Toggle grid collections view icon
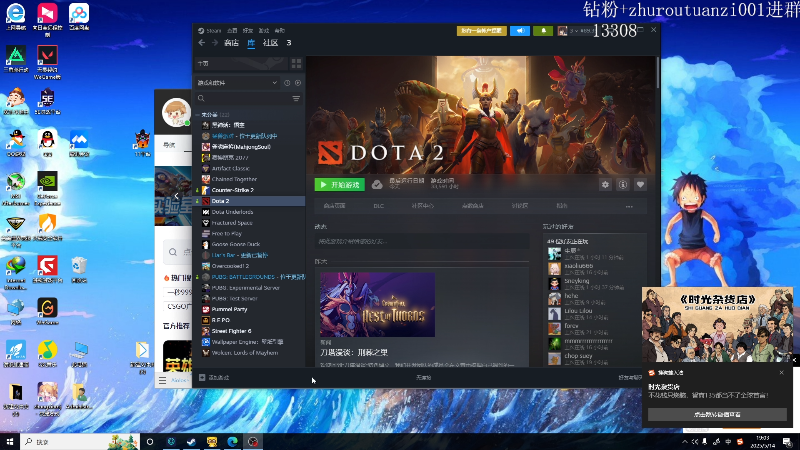 tap(296, 63)
